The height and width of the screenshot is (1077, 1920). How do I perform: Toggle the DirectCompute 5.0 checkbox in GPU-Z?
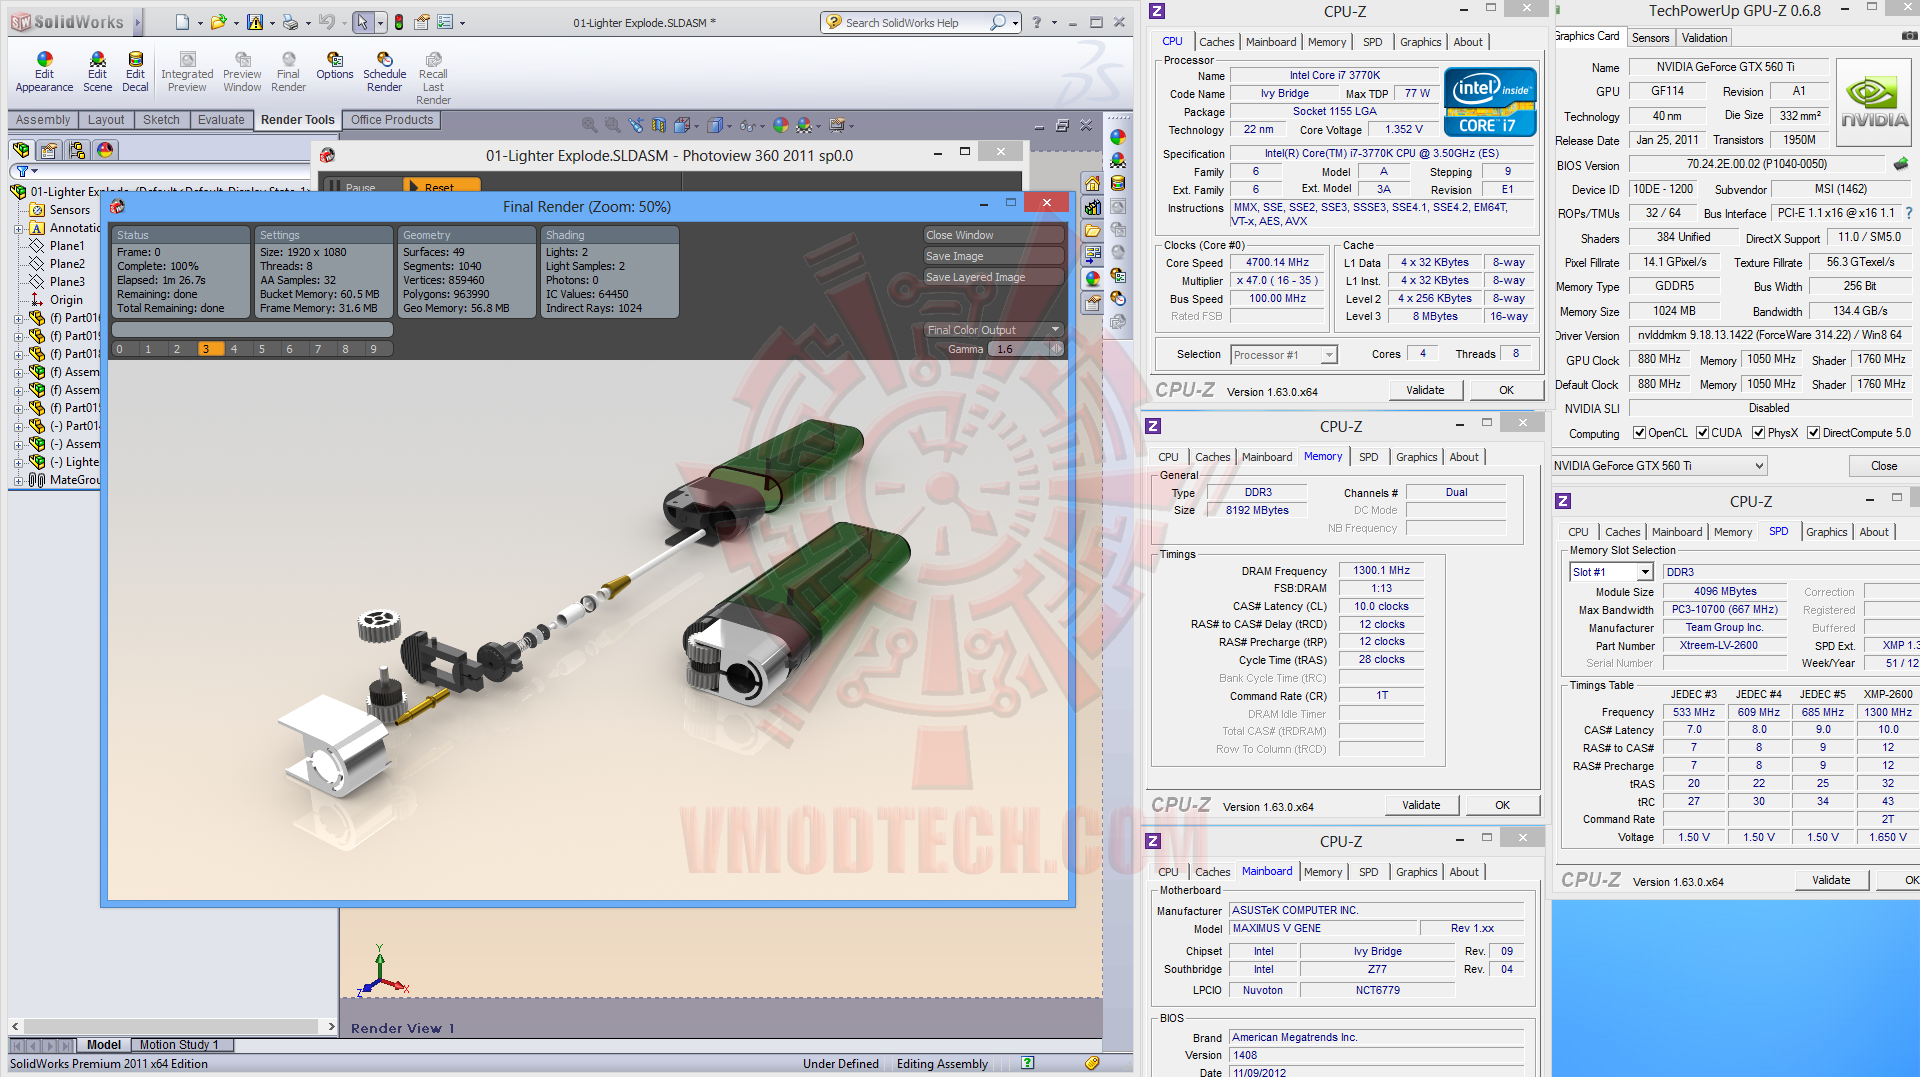tap(1813, 433)
